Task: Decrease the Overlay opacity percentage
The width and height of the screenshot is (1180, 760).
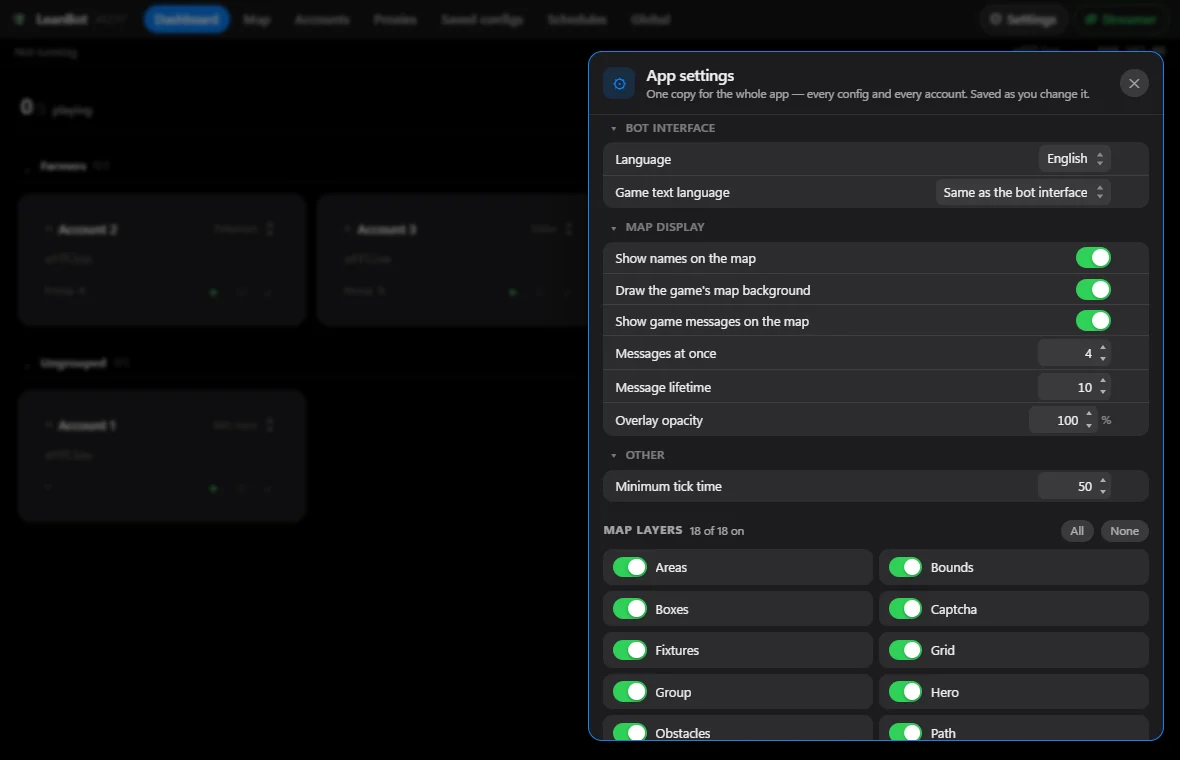Action: (x=1088, y=426)
